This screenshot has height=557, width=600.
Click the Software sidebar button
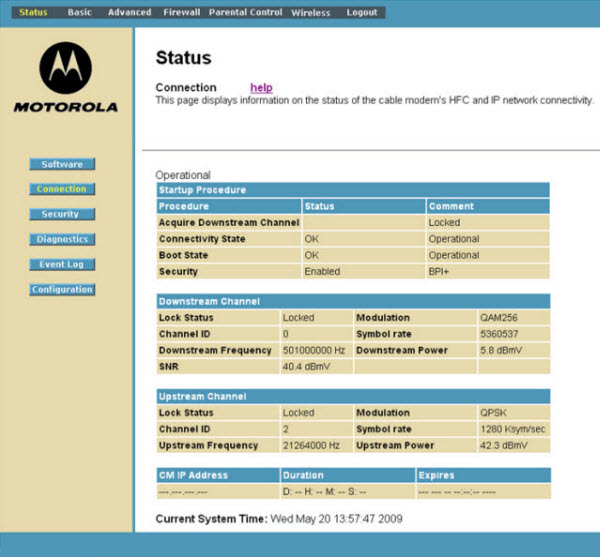(62, 164)
